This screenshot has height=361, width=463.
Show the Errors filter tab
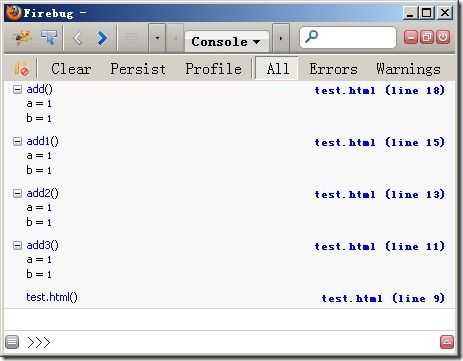click(333, 69)
